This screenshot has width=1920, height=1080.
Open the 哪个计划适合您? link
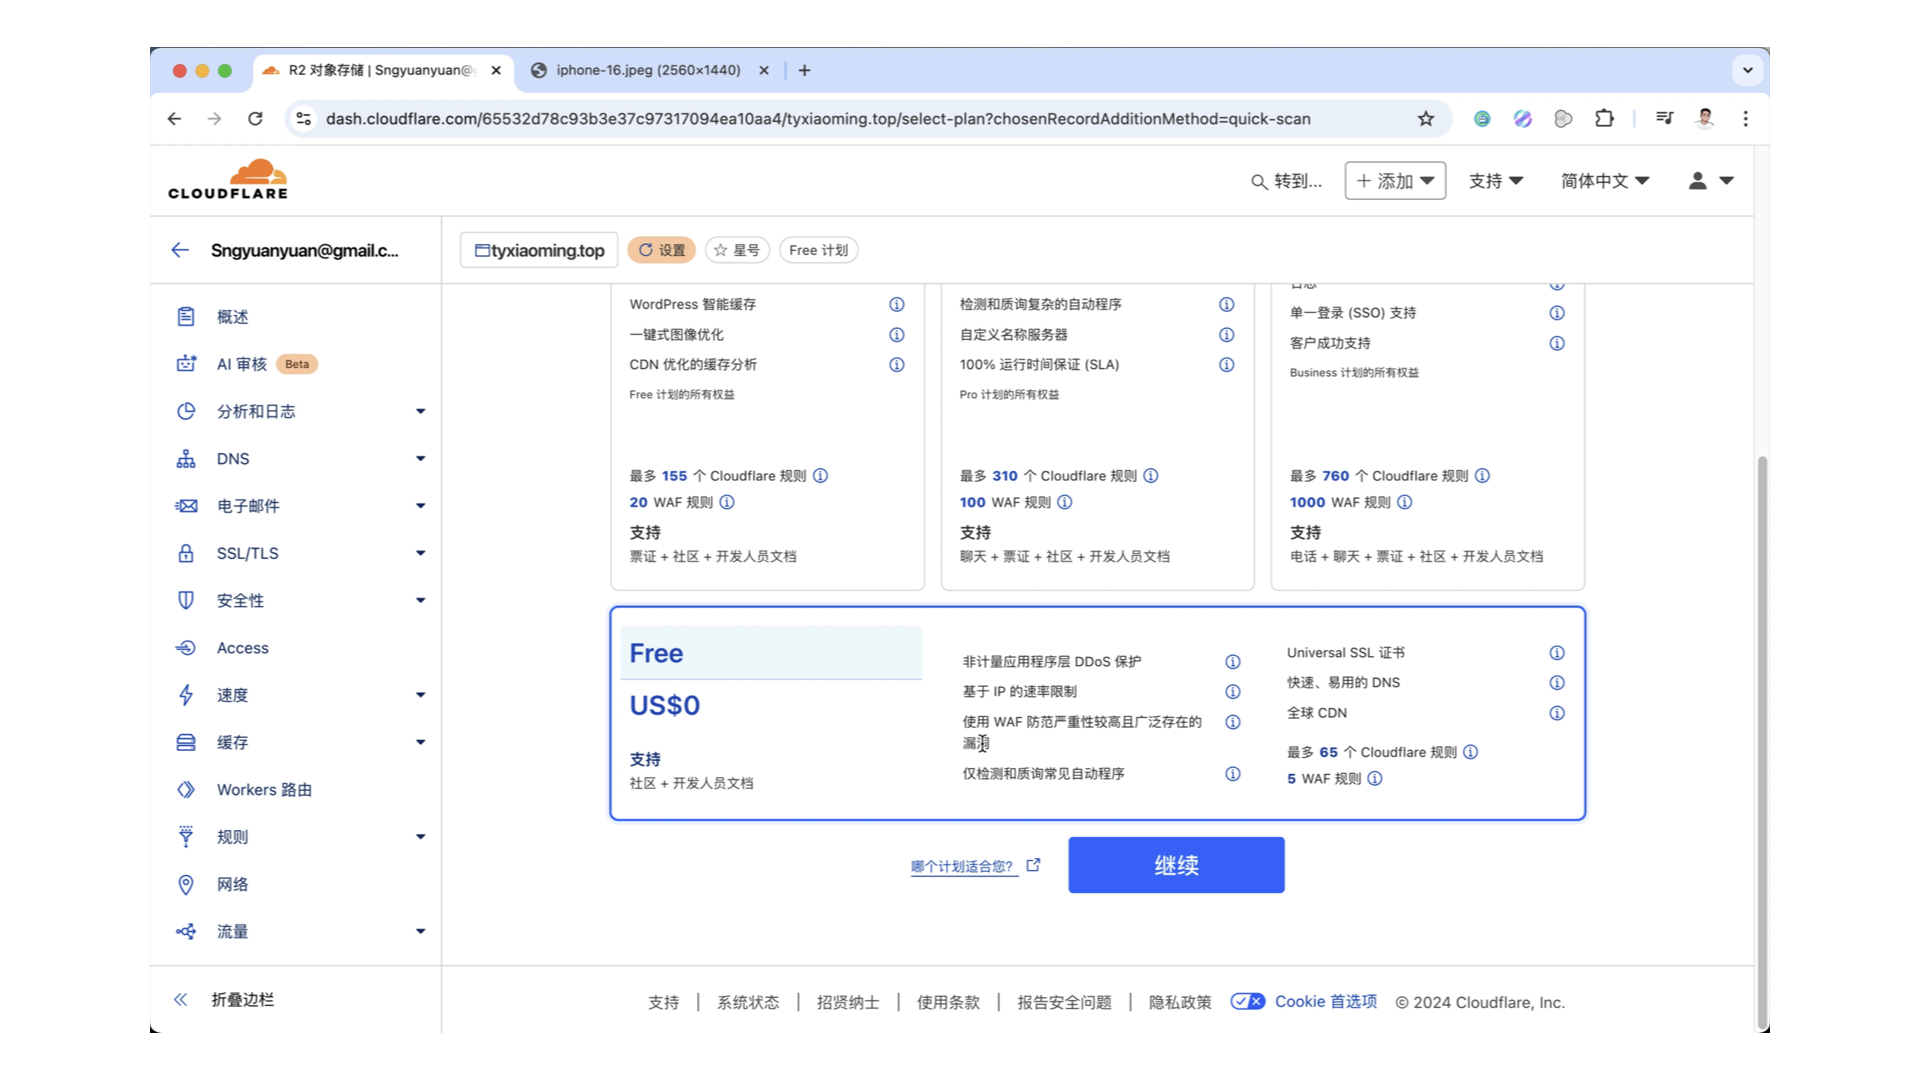963,866
